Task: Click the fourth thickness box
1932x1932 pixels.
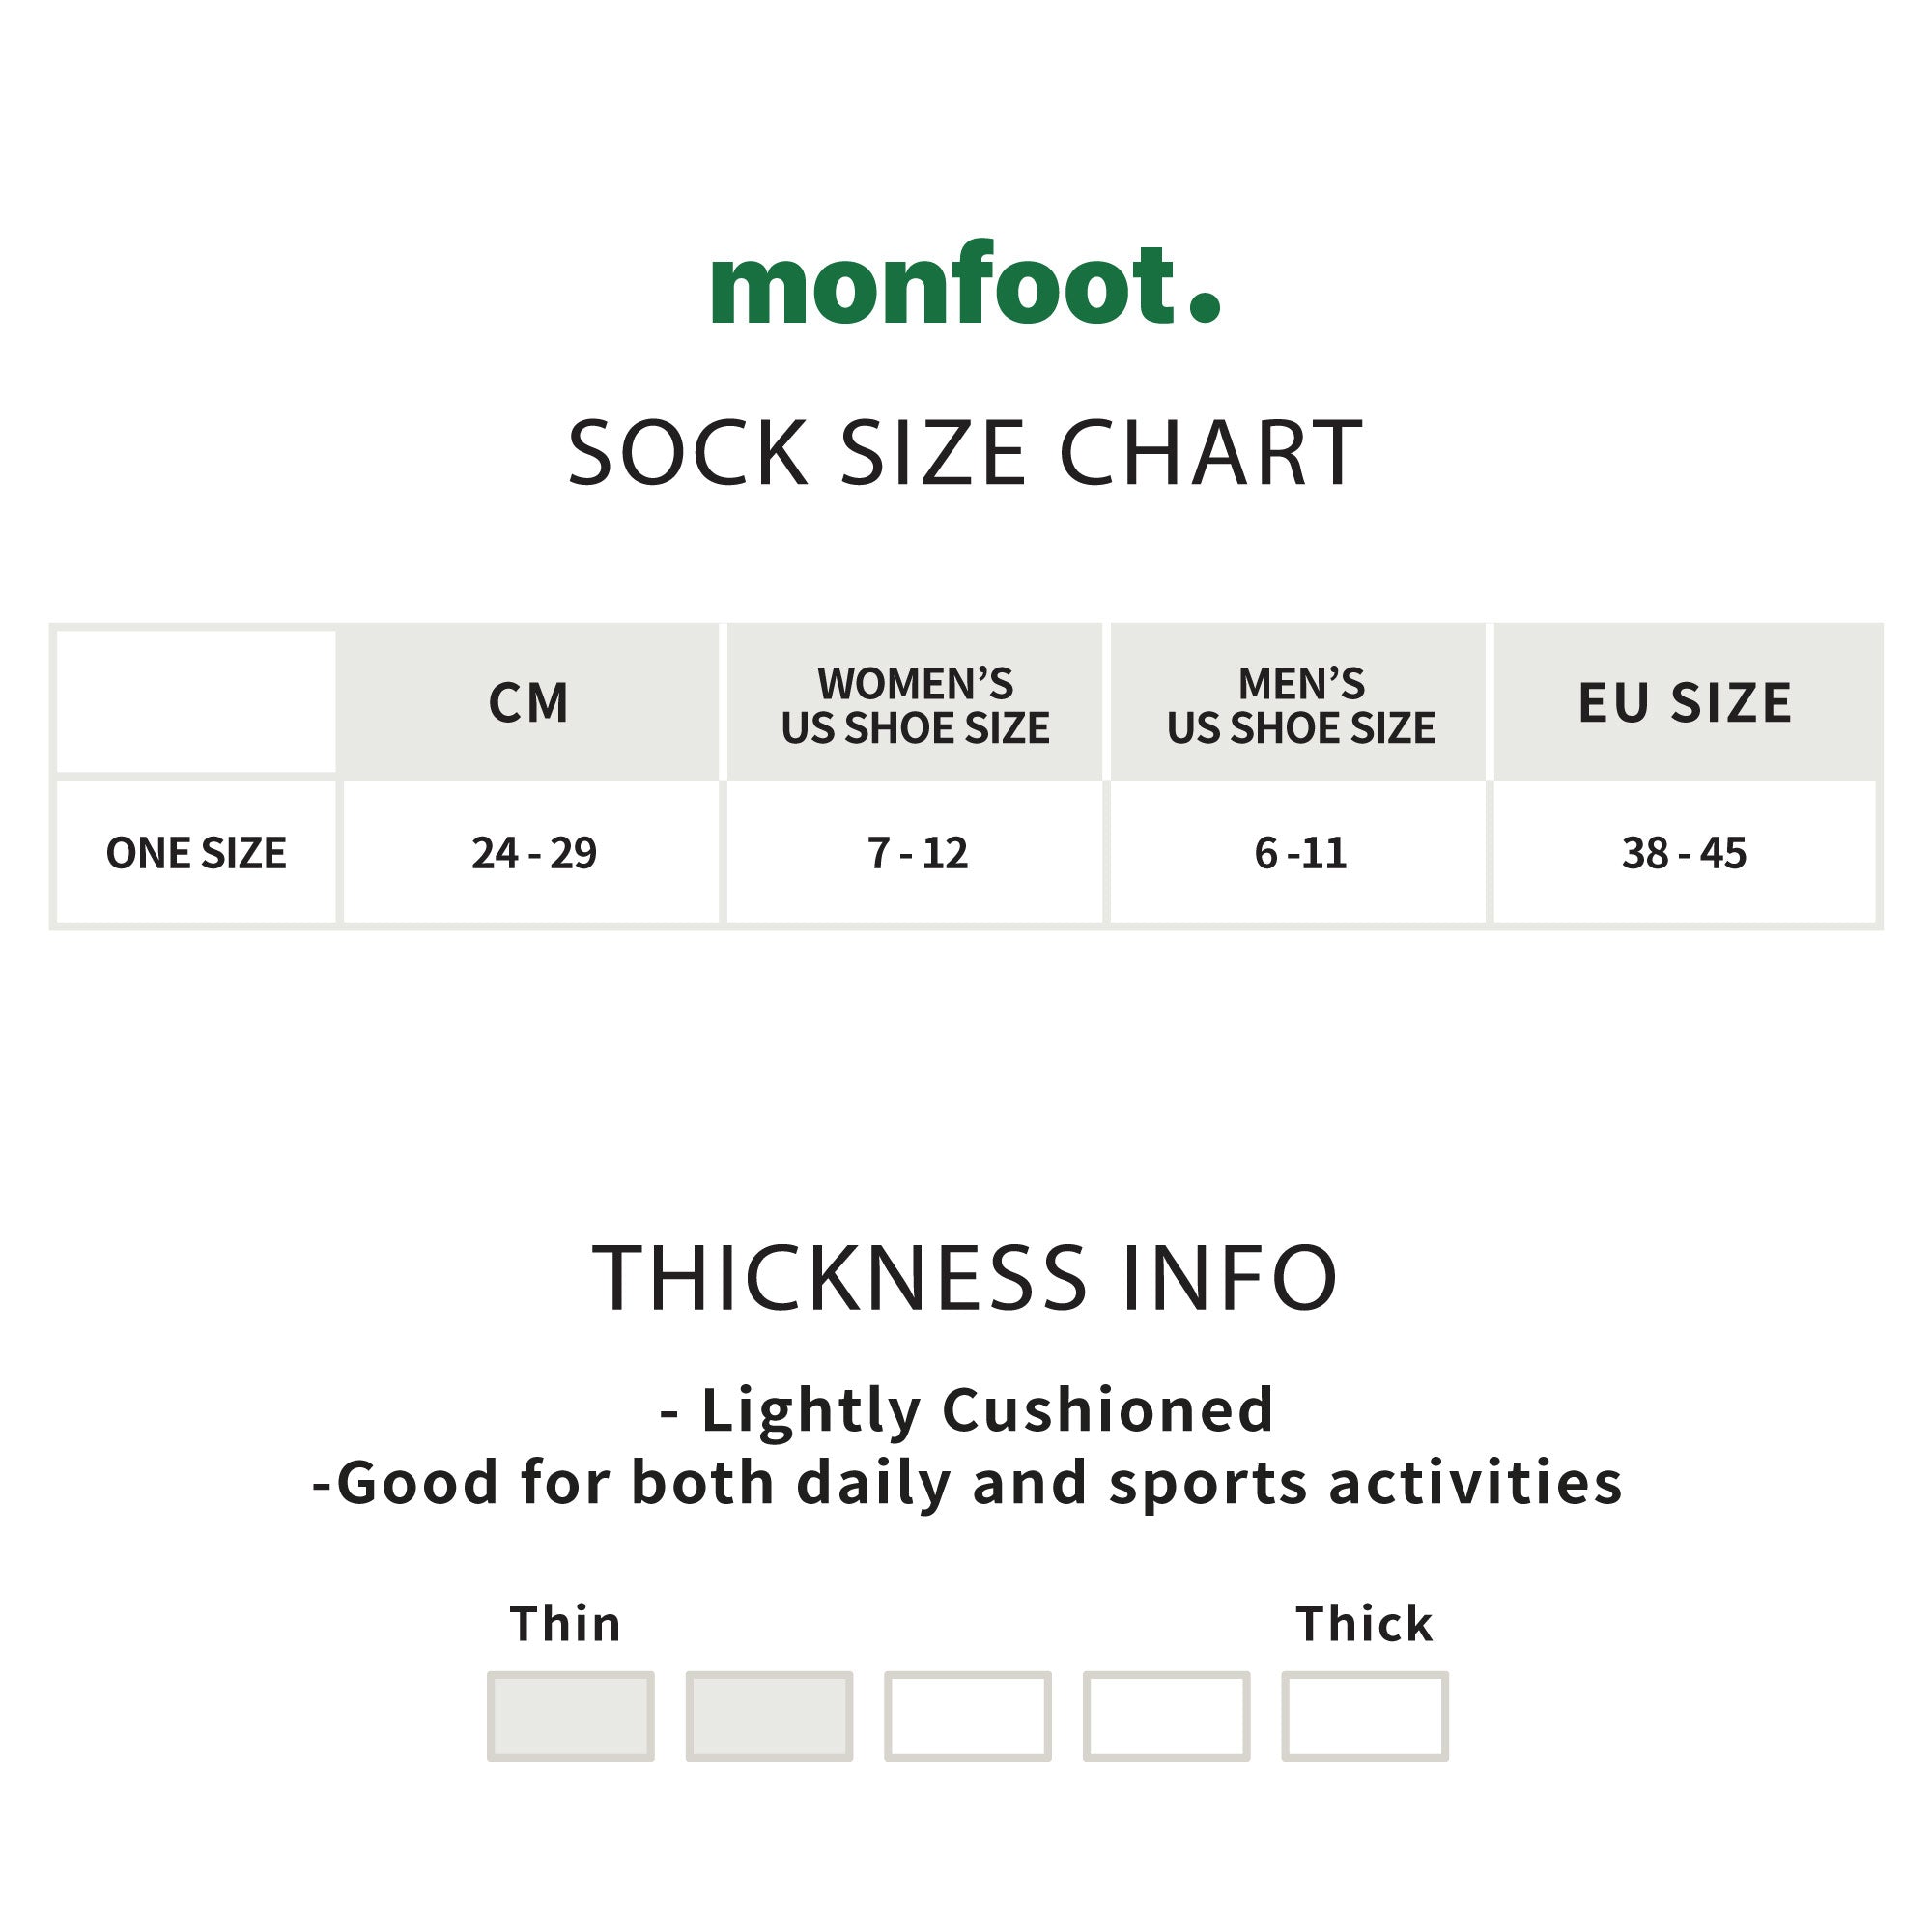Action: pos(1166,1717)
